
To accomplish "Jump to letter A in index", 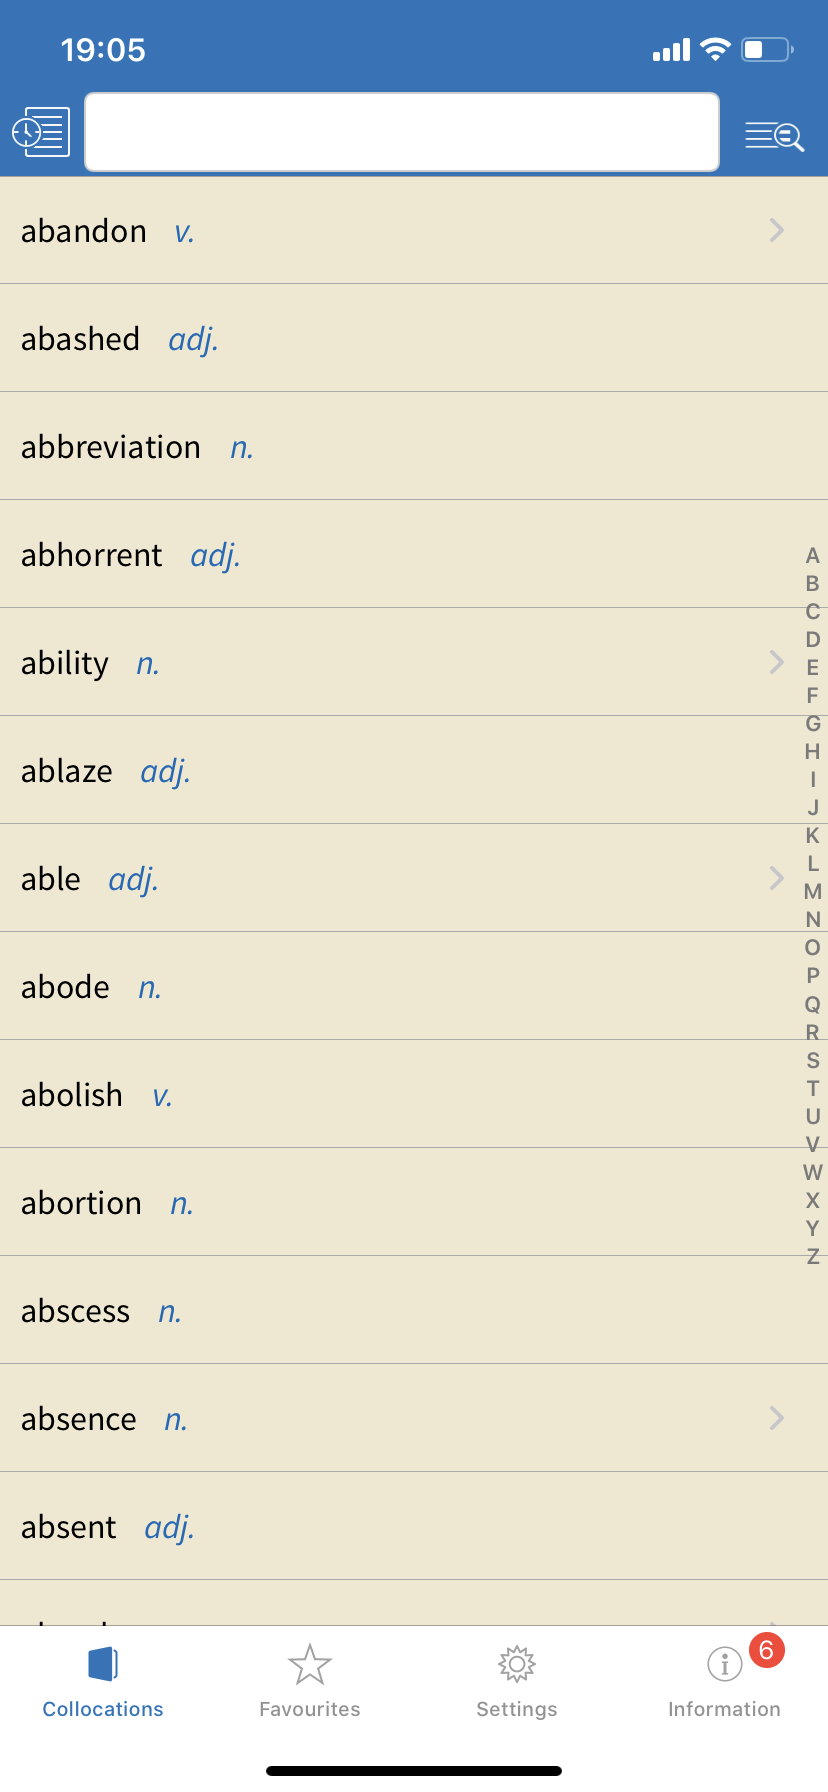I will tap(813, 556).
